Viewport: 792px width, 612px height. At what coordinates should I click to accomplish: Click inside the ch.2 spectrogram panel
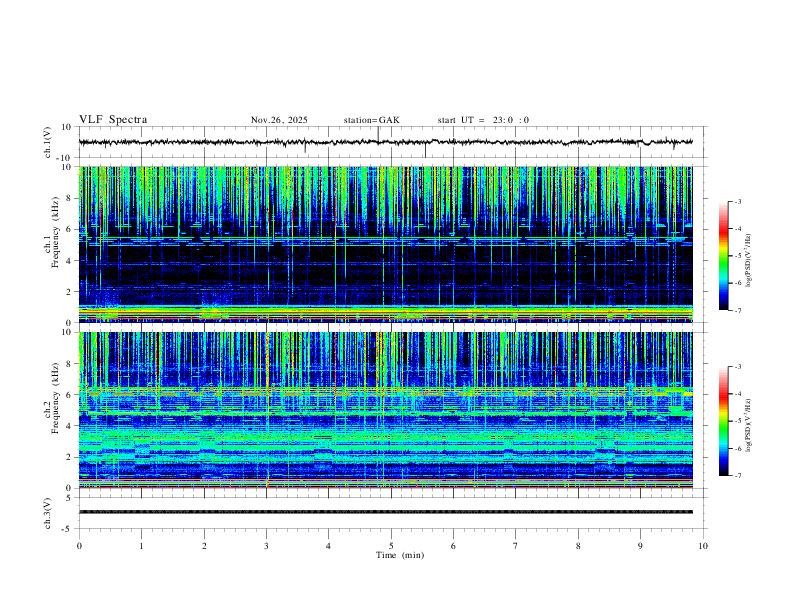386,410
